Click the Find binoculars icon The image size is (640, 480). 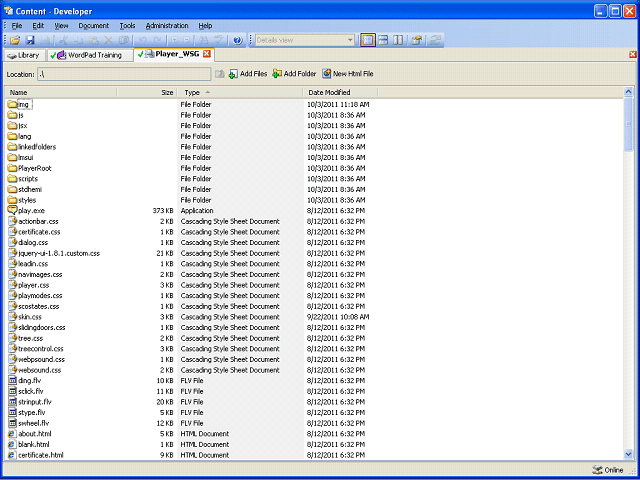click(x=202, y=40)
